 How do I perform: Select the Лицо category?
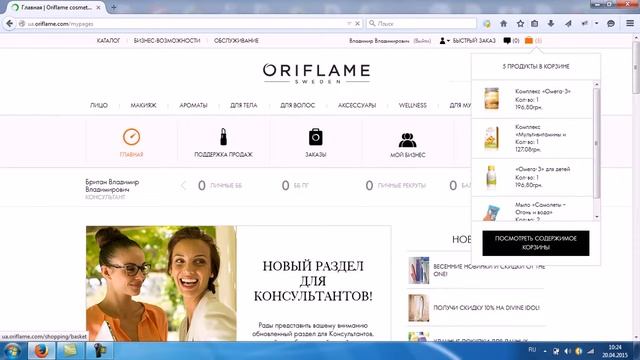(99, 105)
